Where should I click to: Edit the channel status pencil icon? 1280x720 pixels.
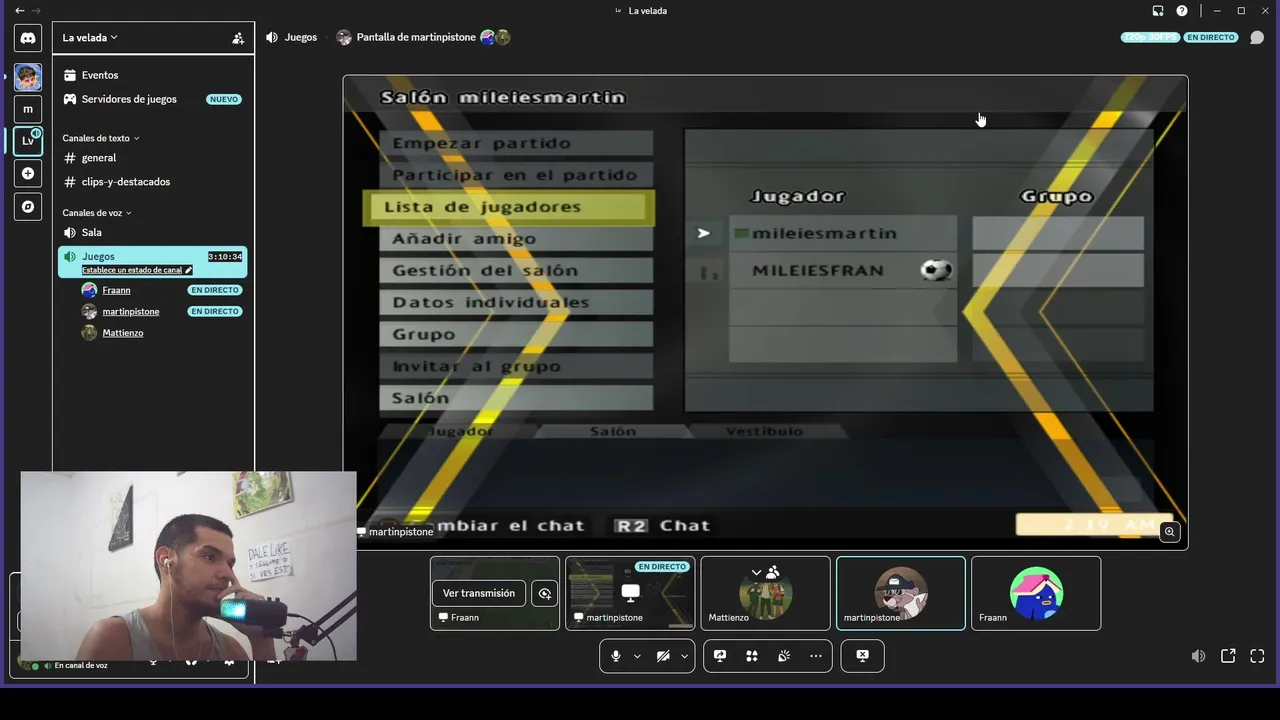pyautogui.click(x=188, y=270)
